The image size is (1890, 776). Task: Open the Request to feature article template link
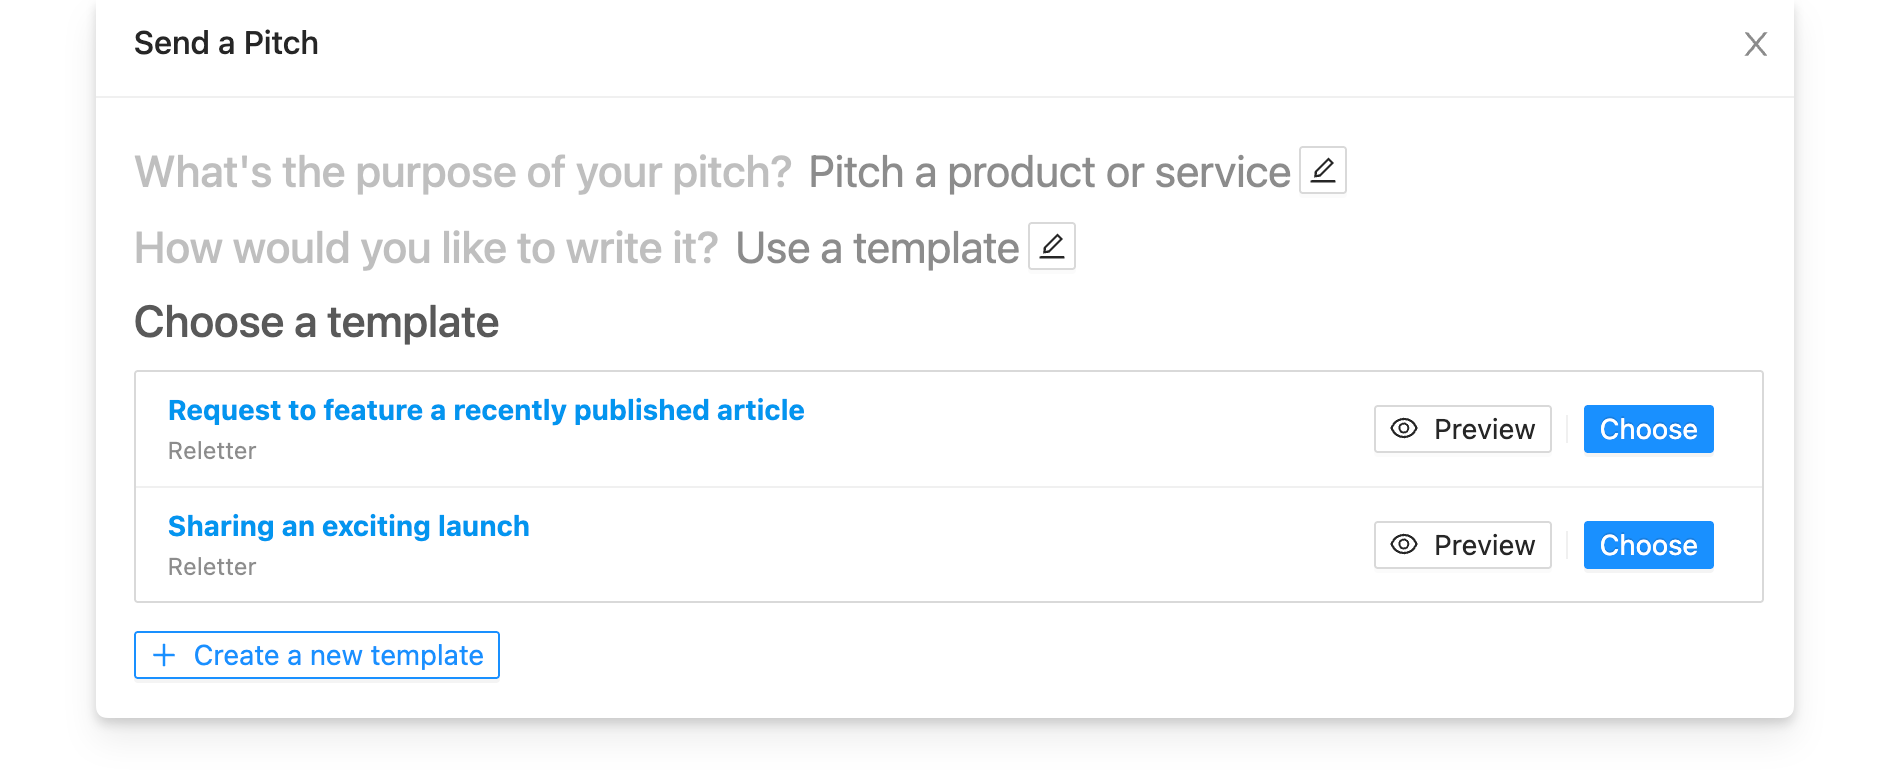tap(486, 410)
